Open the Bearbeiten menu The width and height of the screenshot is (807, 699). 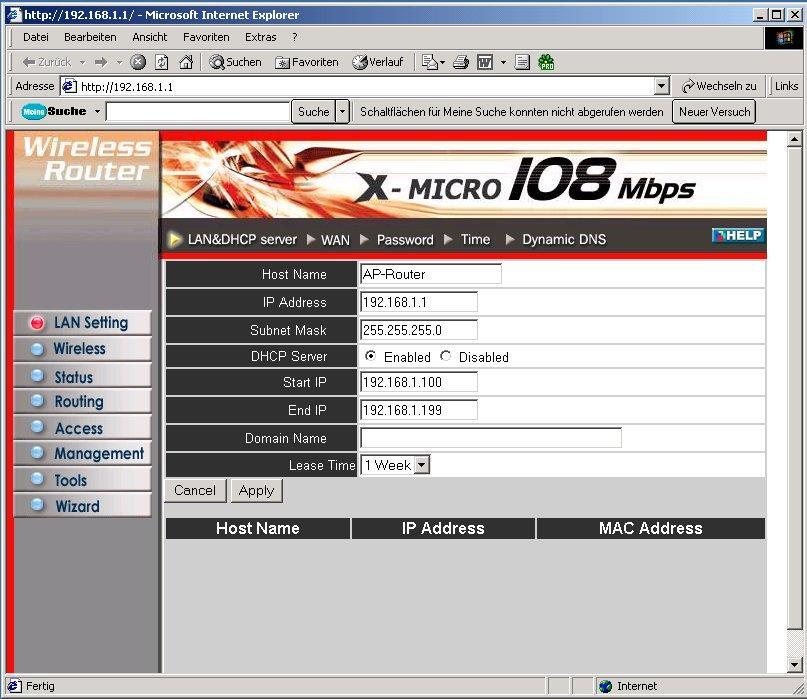click(90, 37)
